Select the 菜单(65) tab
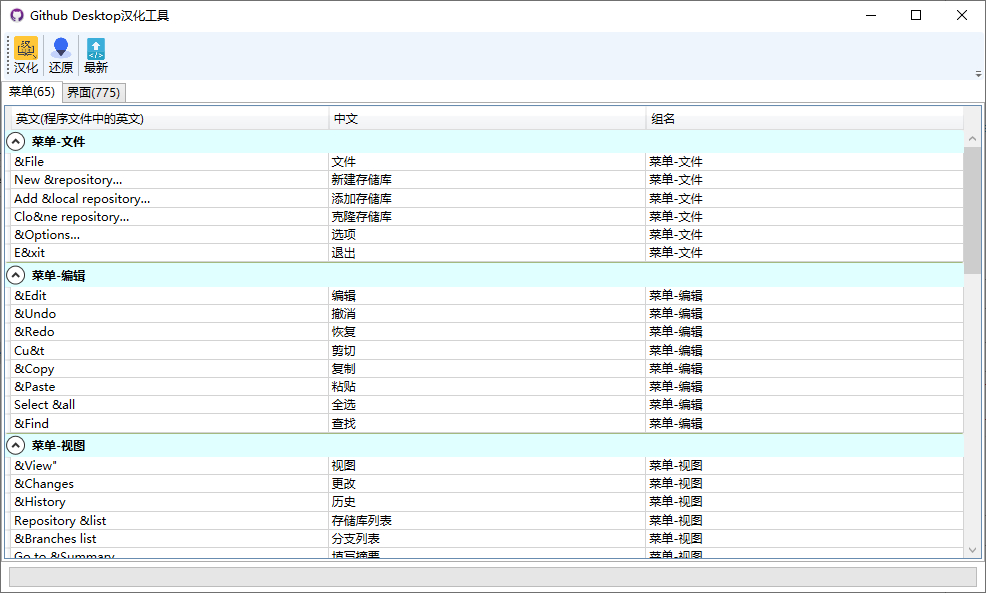The image size is (986, 593). (31, 92)
